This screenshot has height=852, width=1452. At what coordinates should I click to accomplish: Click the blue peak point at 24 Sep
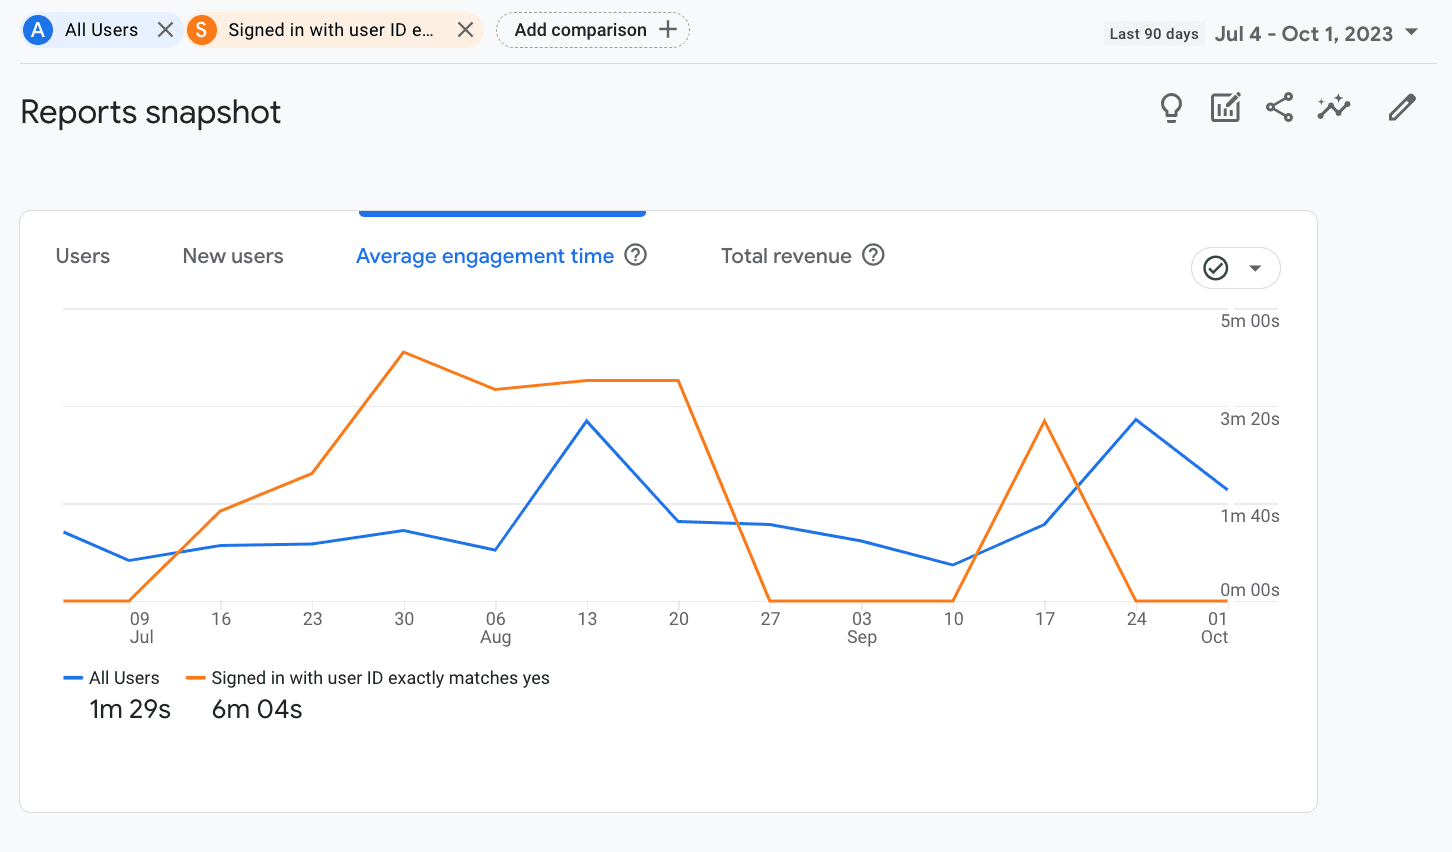pyautogui.click(x=1136, y=420)
